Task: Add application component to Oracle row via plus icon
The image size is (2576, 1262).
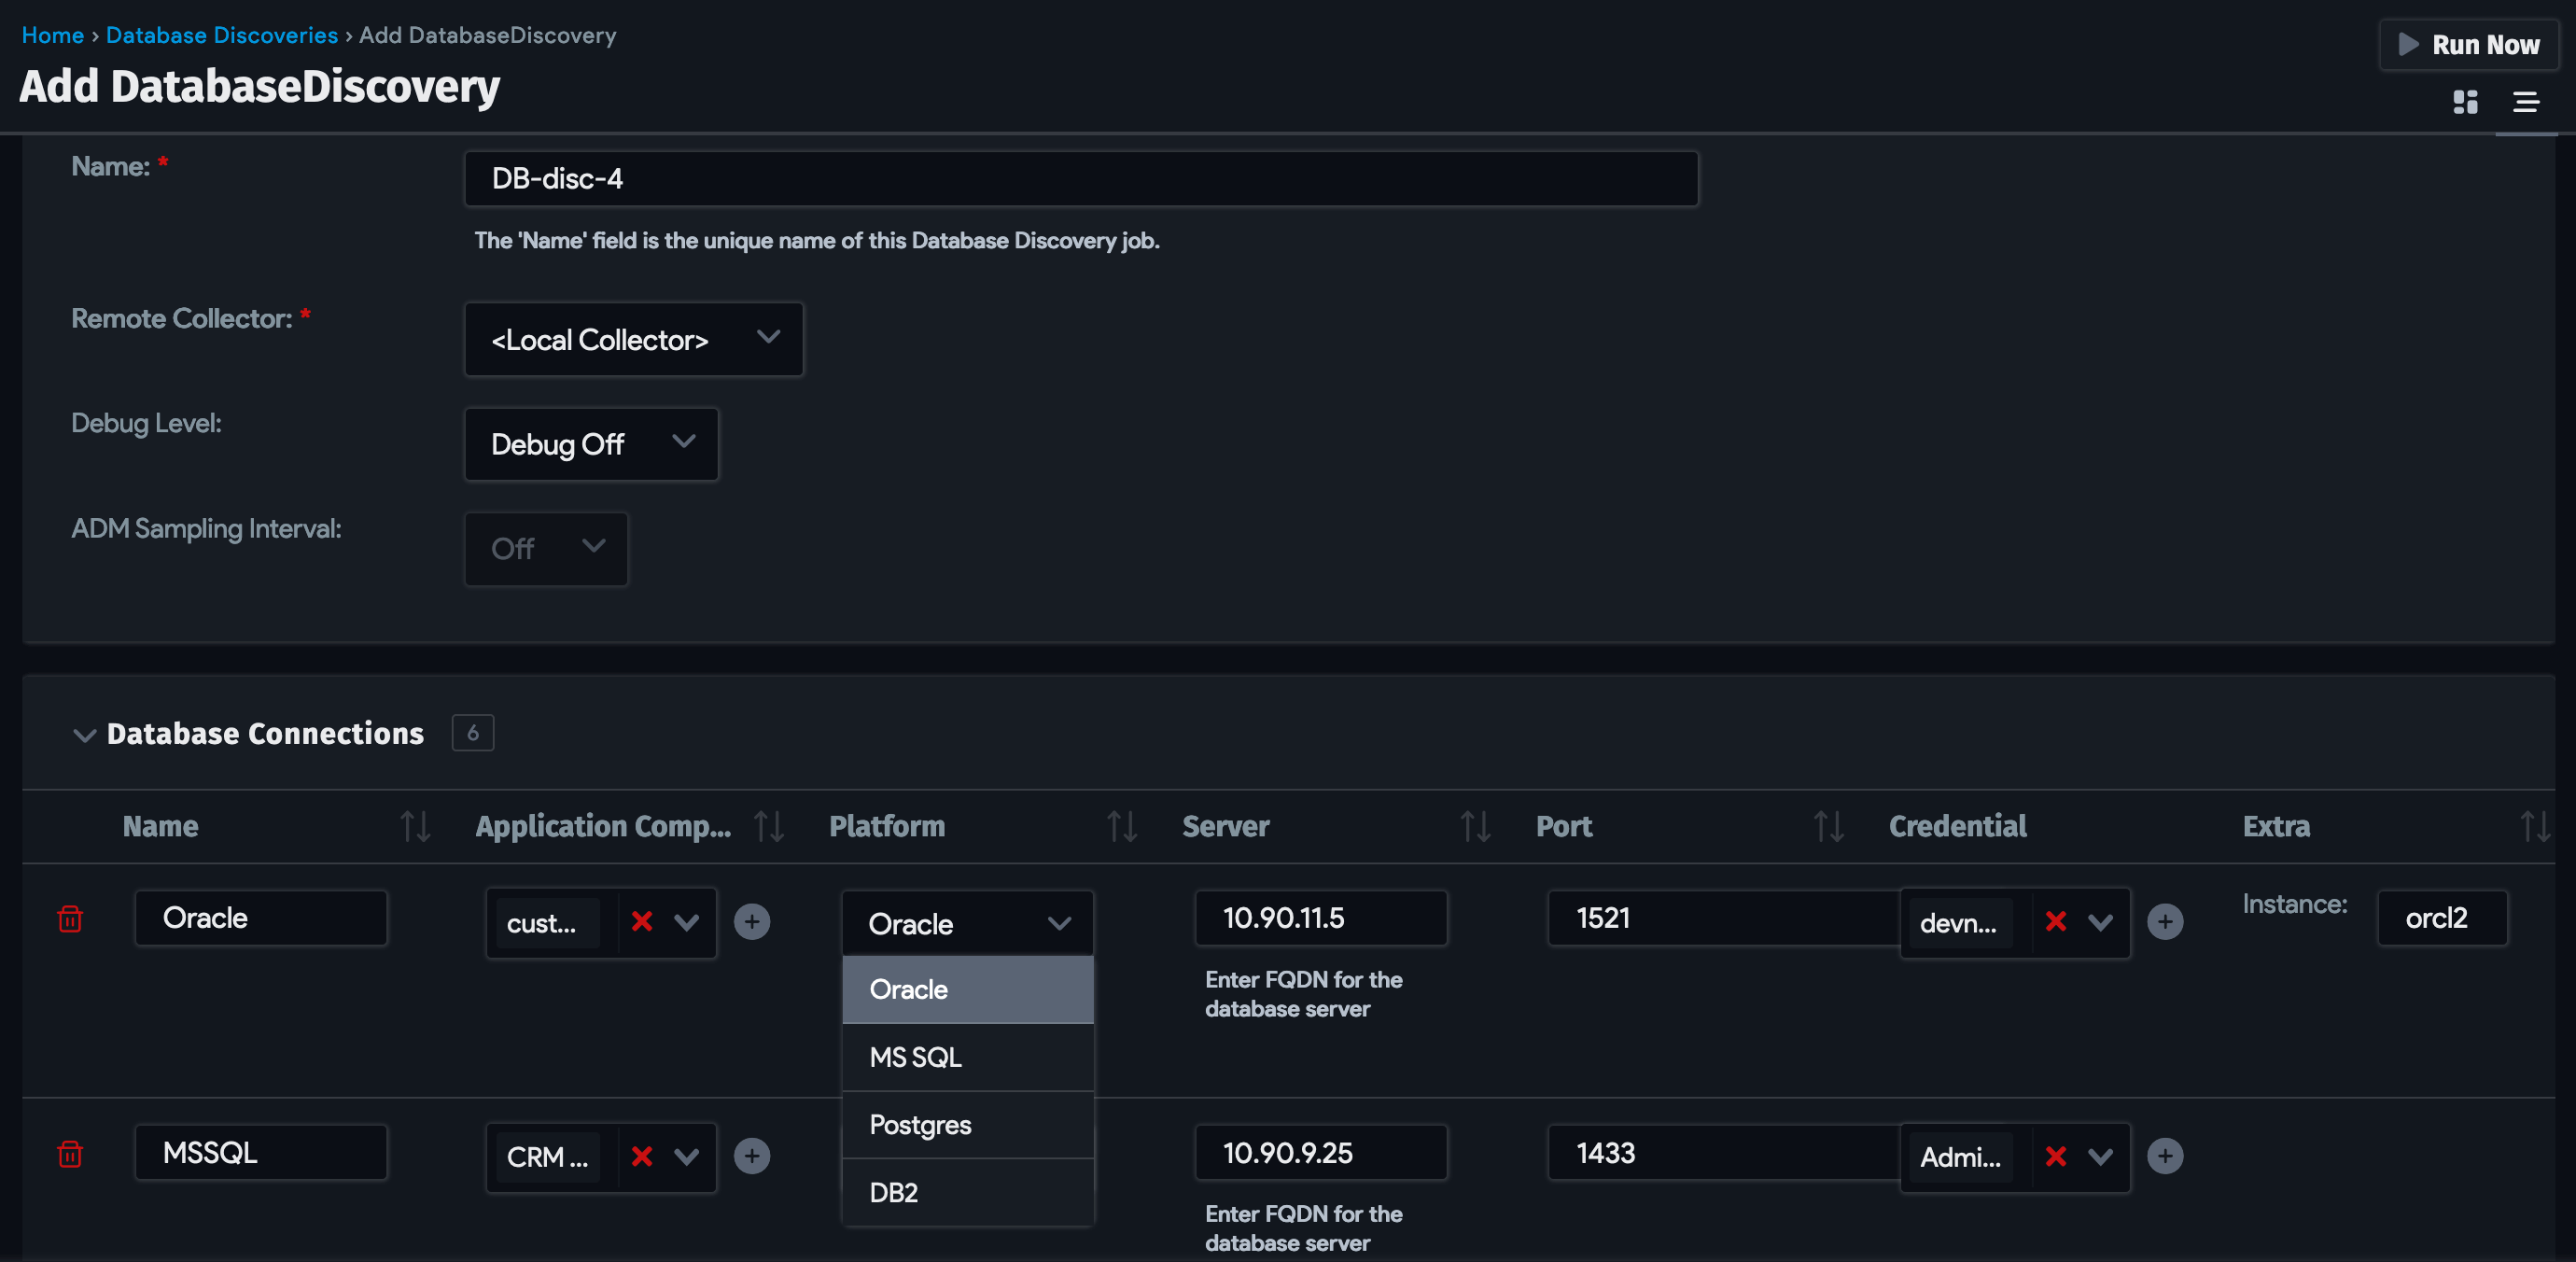Action: click(x=753, y=922)
